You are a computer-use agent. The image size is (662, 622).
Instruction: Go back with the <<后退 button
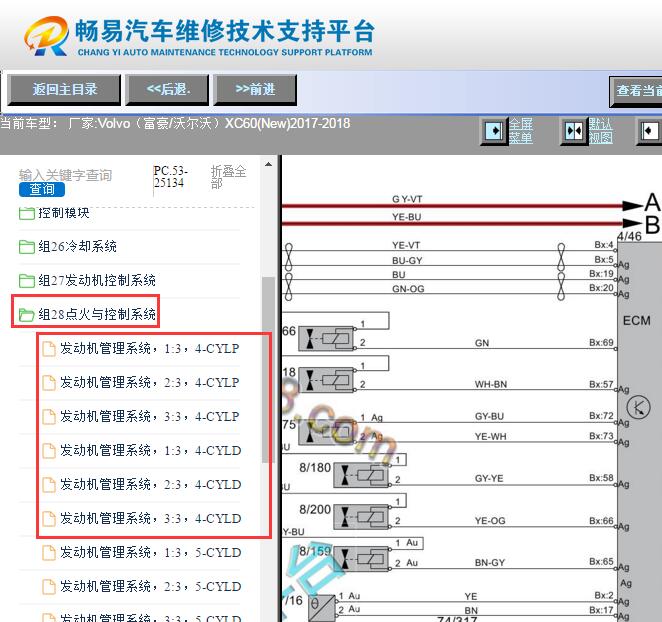(x=168, y=90)
